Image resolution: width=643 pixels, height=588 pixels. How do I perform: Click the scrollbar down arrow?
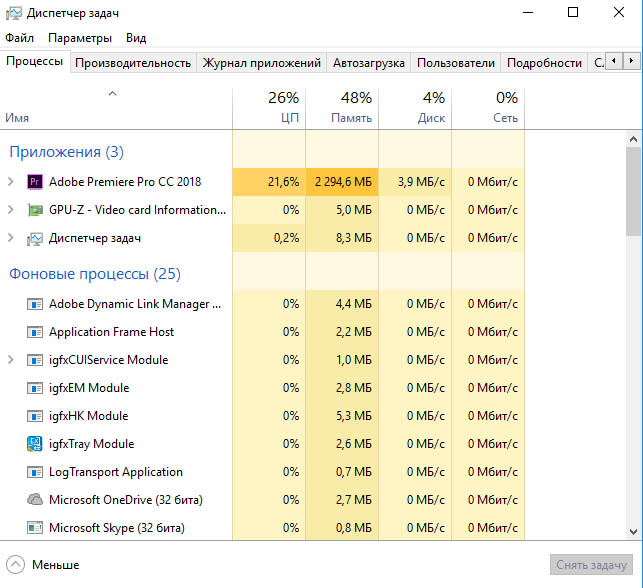634,532
